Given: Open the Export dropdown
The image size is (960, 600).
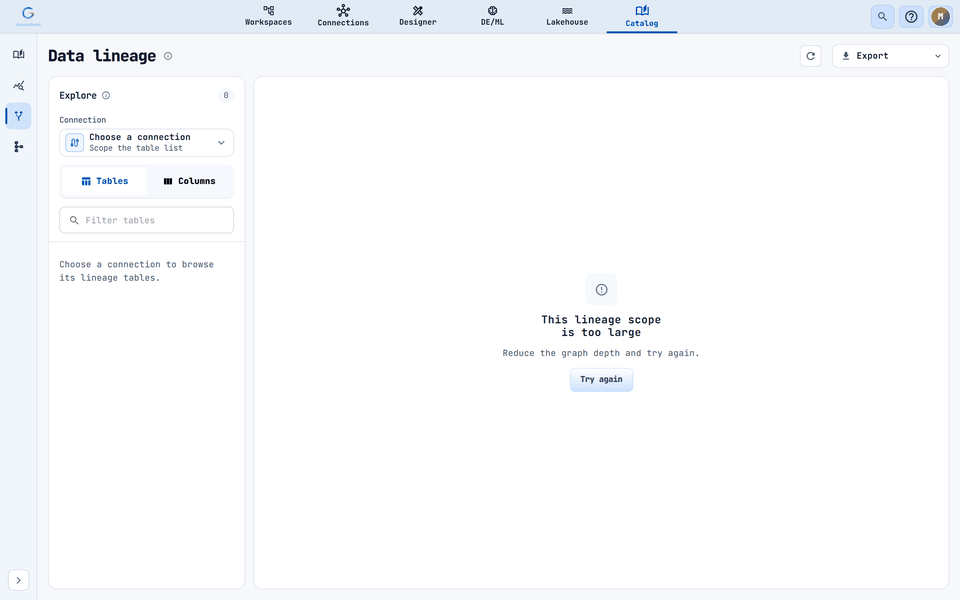Looking at the screenshot, I should point(890,56).
